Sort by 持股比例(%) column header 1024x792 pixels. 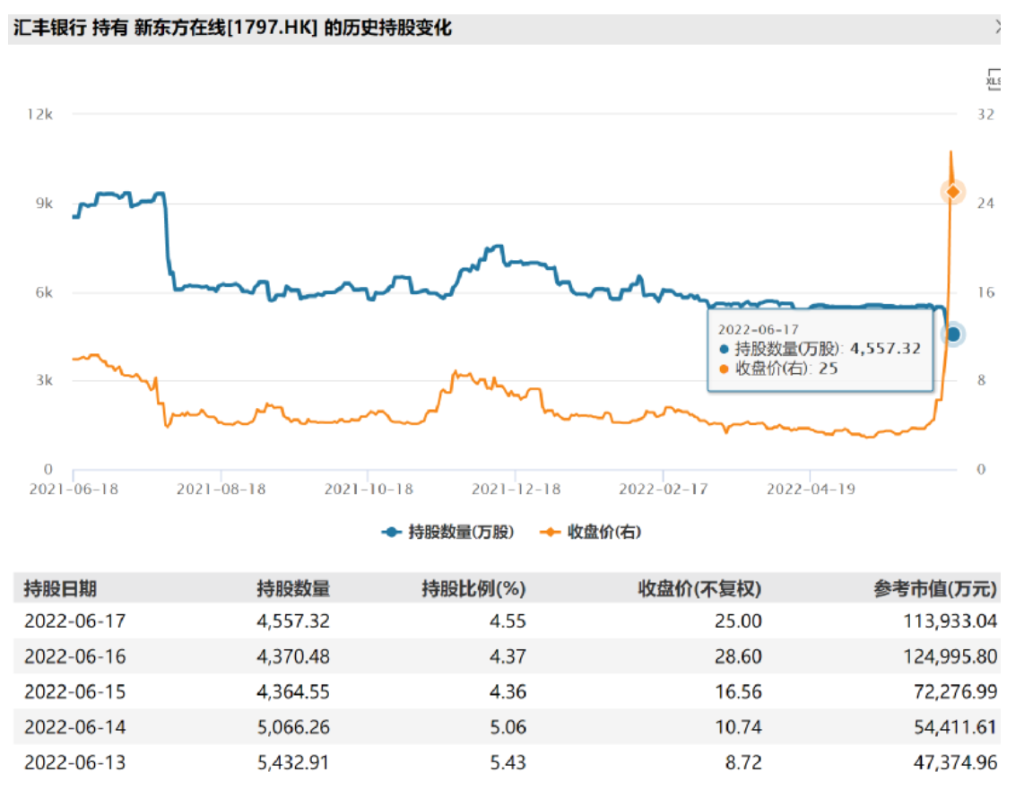coord(473,588)
